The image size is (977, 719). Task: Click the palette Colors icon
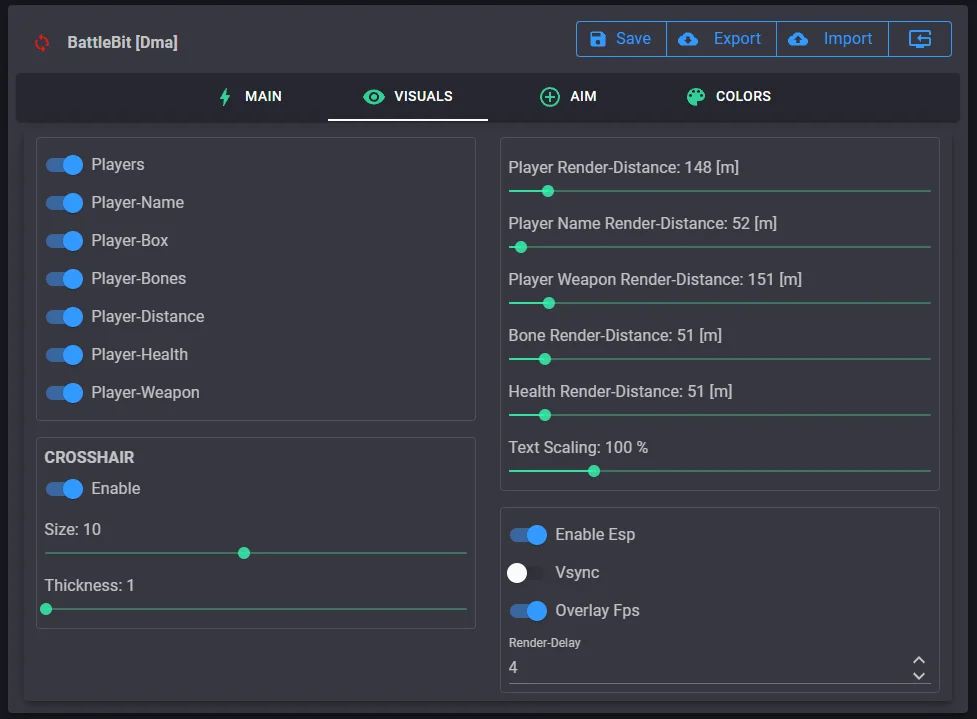pos(695,97)
